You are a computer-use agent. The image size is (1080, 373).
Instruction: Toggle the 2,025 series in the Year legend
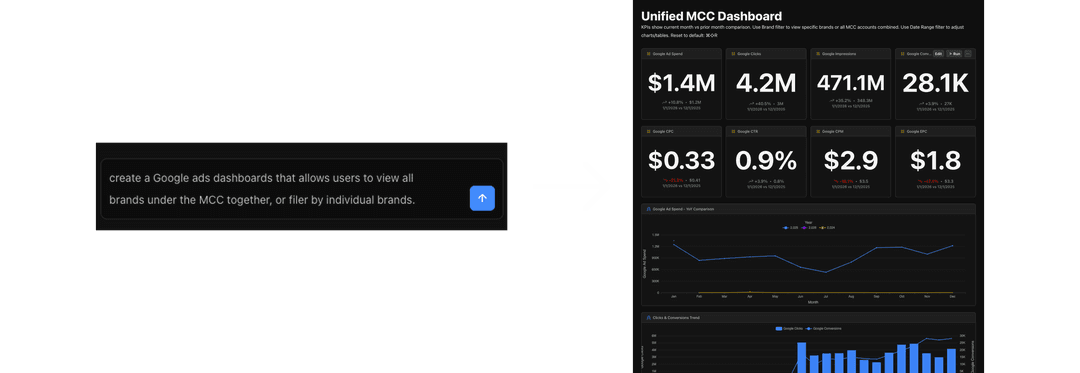coord(790,227)
